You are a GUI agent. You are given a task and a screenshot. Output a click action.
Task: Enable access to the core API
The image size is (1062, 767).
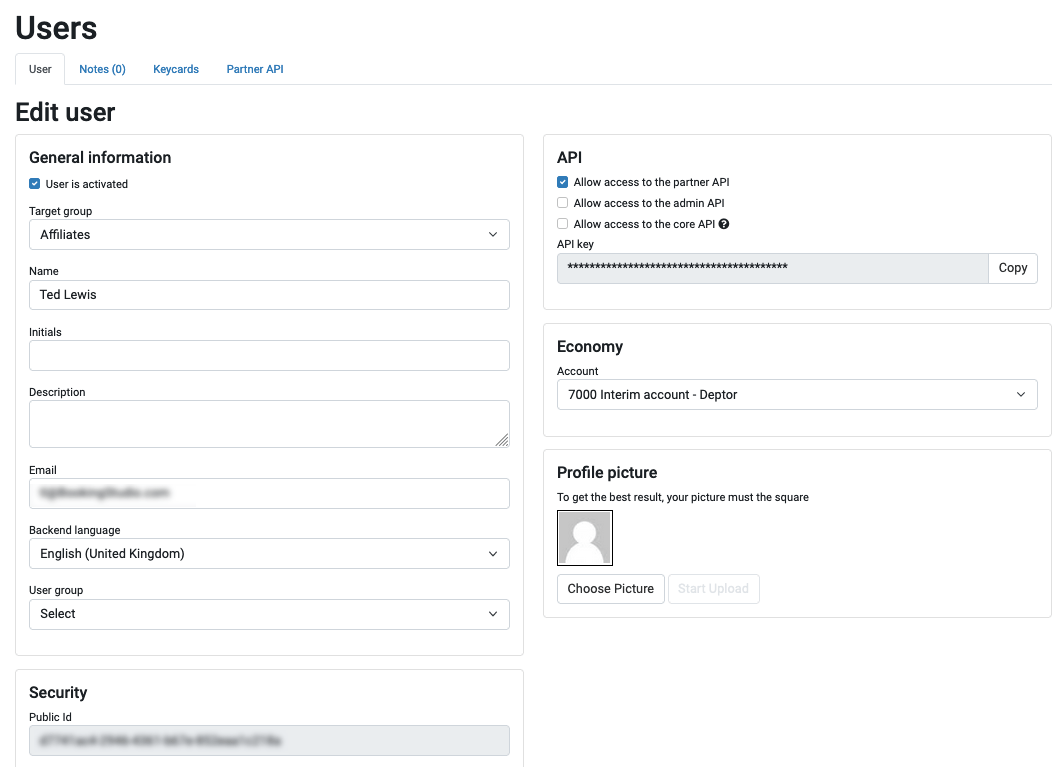coord(563,223)
